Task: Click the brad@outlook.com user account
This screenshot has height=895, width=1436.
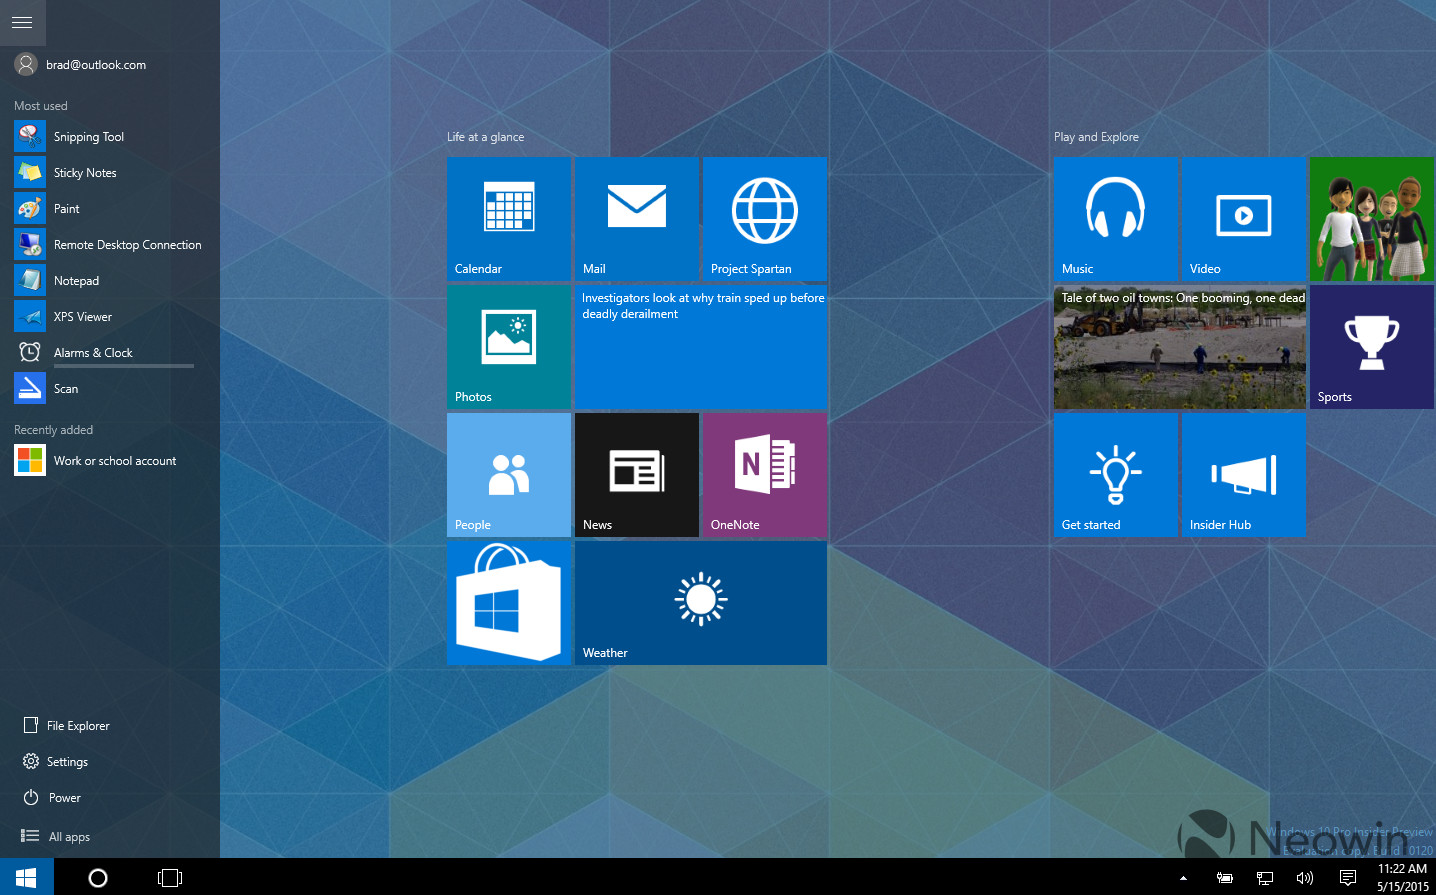Action: coord(80,65)
